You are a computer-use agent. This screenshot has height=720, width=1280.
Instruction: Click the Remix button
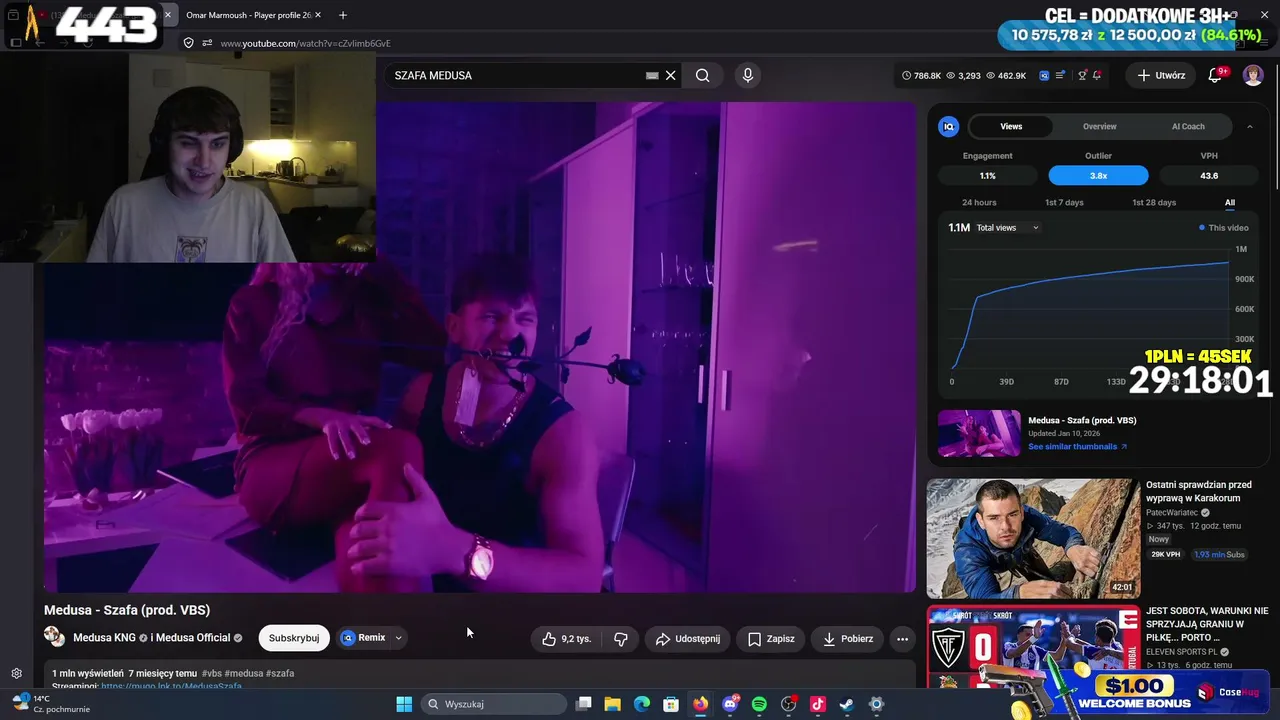pos(363,638)
